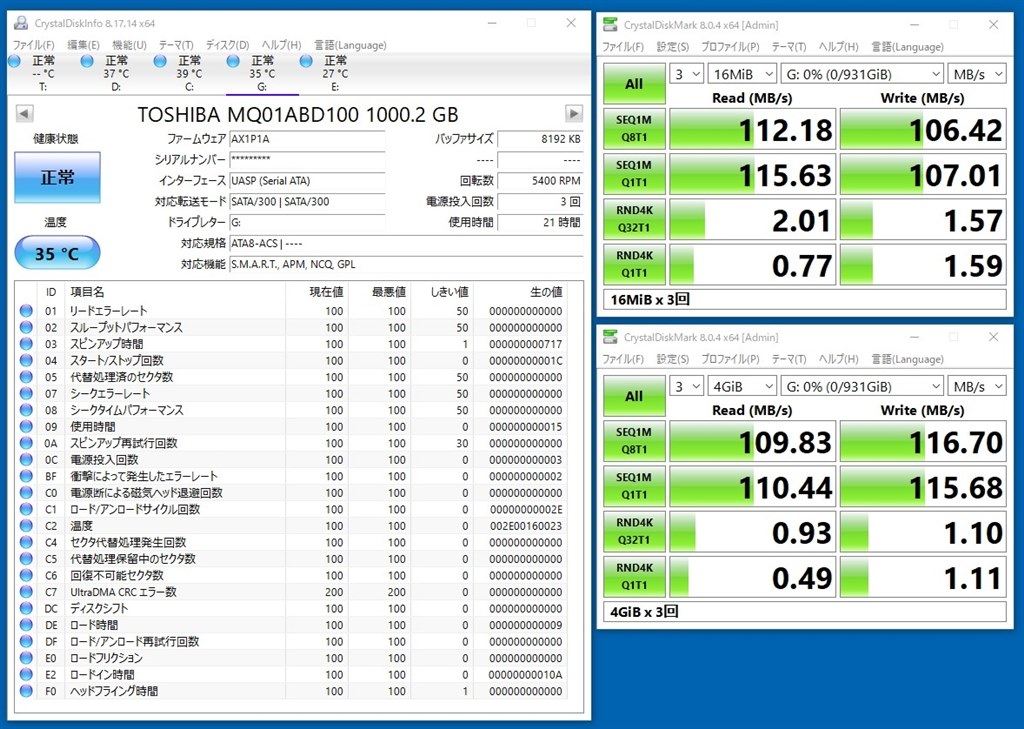Click status dot for UltraDMA CRC エラー数 row
Screen dimensions: 1024x729
pos(26,592)
